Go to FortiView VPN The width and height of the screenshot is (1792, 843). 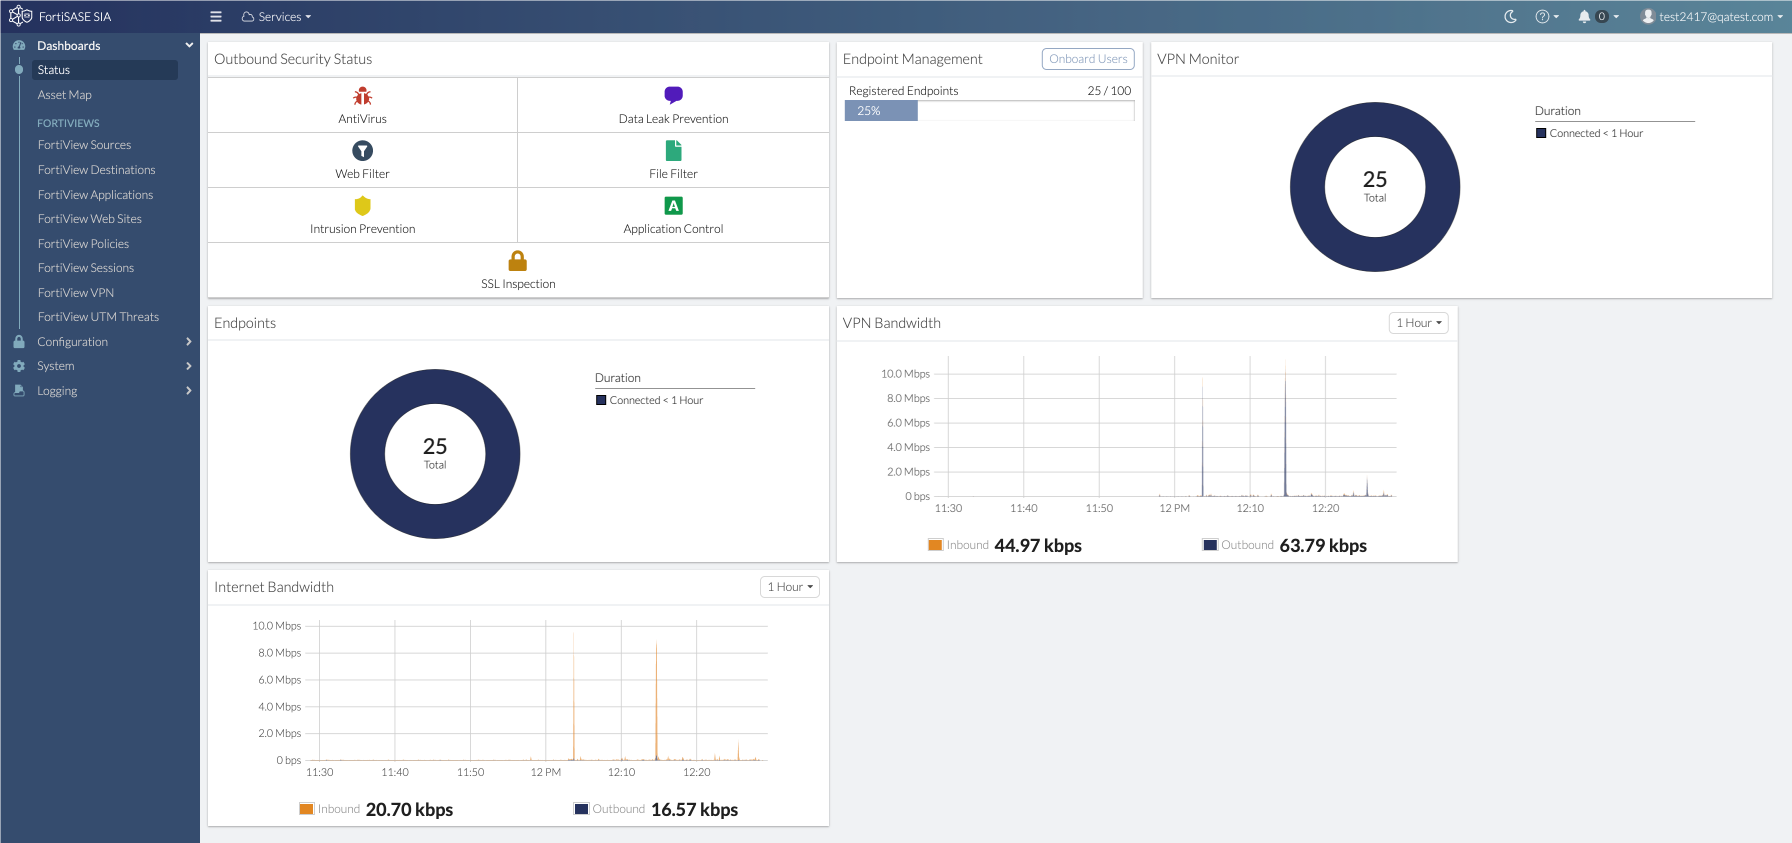coord(75,293)
